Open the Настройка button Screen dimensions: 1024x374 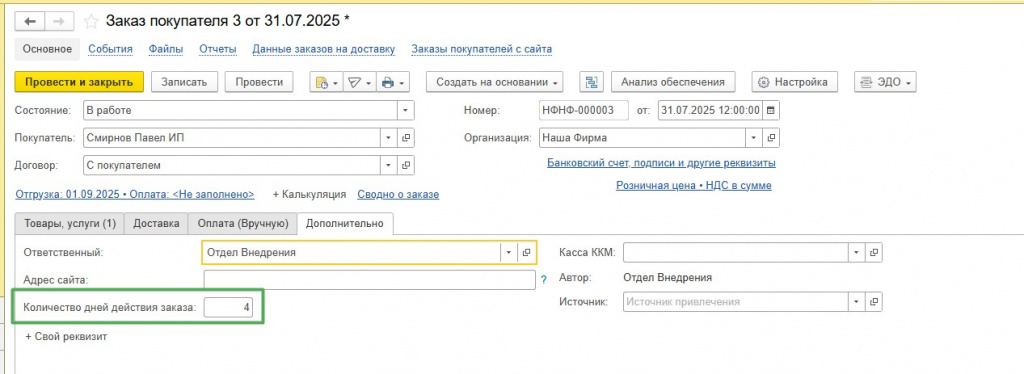[x=794, y=82]
